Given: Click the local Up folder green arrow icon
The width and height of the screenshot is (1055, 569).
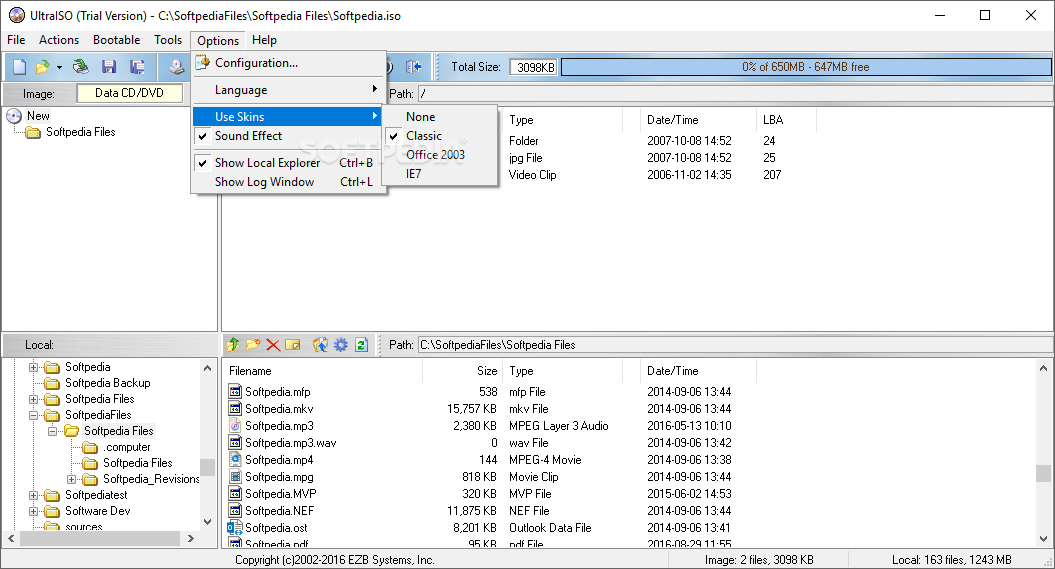Looking at the screenshot, I should click(x=233, y=345).
